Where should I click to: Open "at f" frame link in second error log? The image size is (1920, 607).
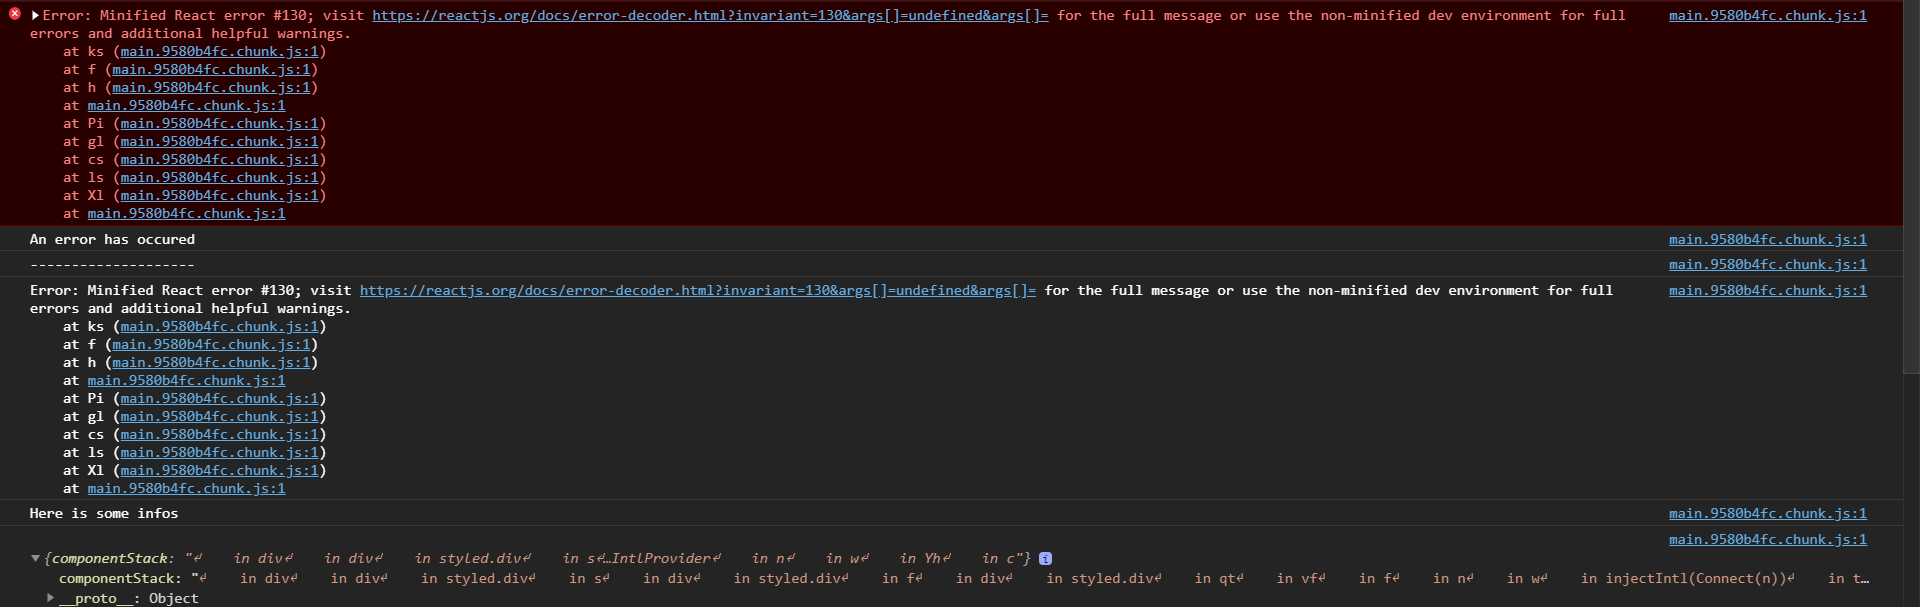pos(211,344)
